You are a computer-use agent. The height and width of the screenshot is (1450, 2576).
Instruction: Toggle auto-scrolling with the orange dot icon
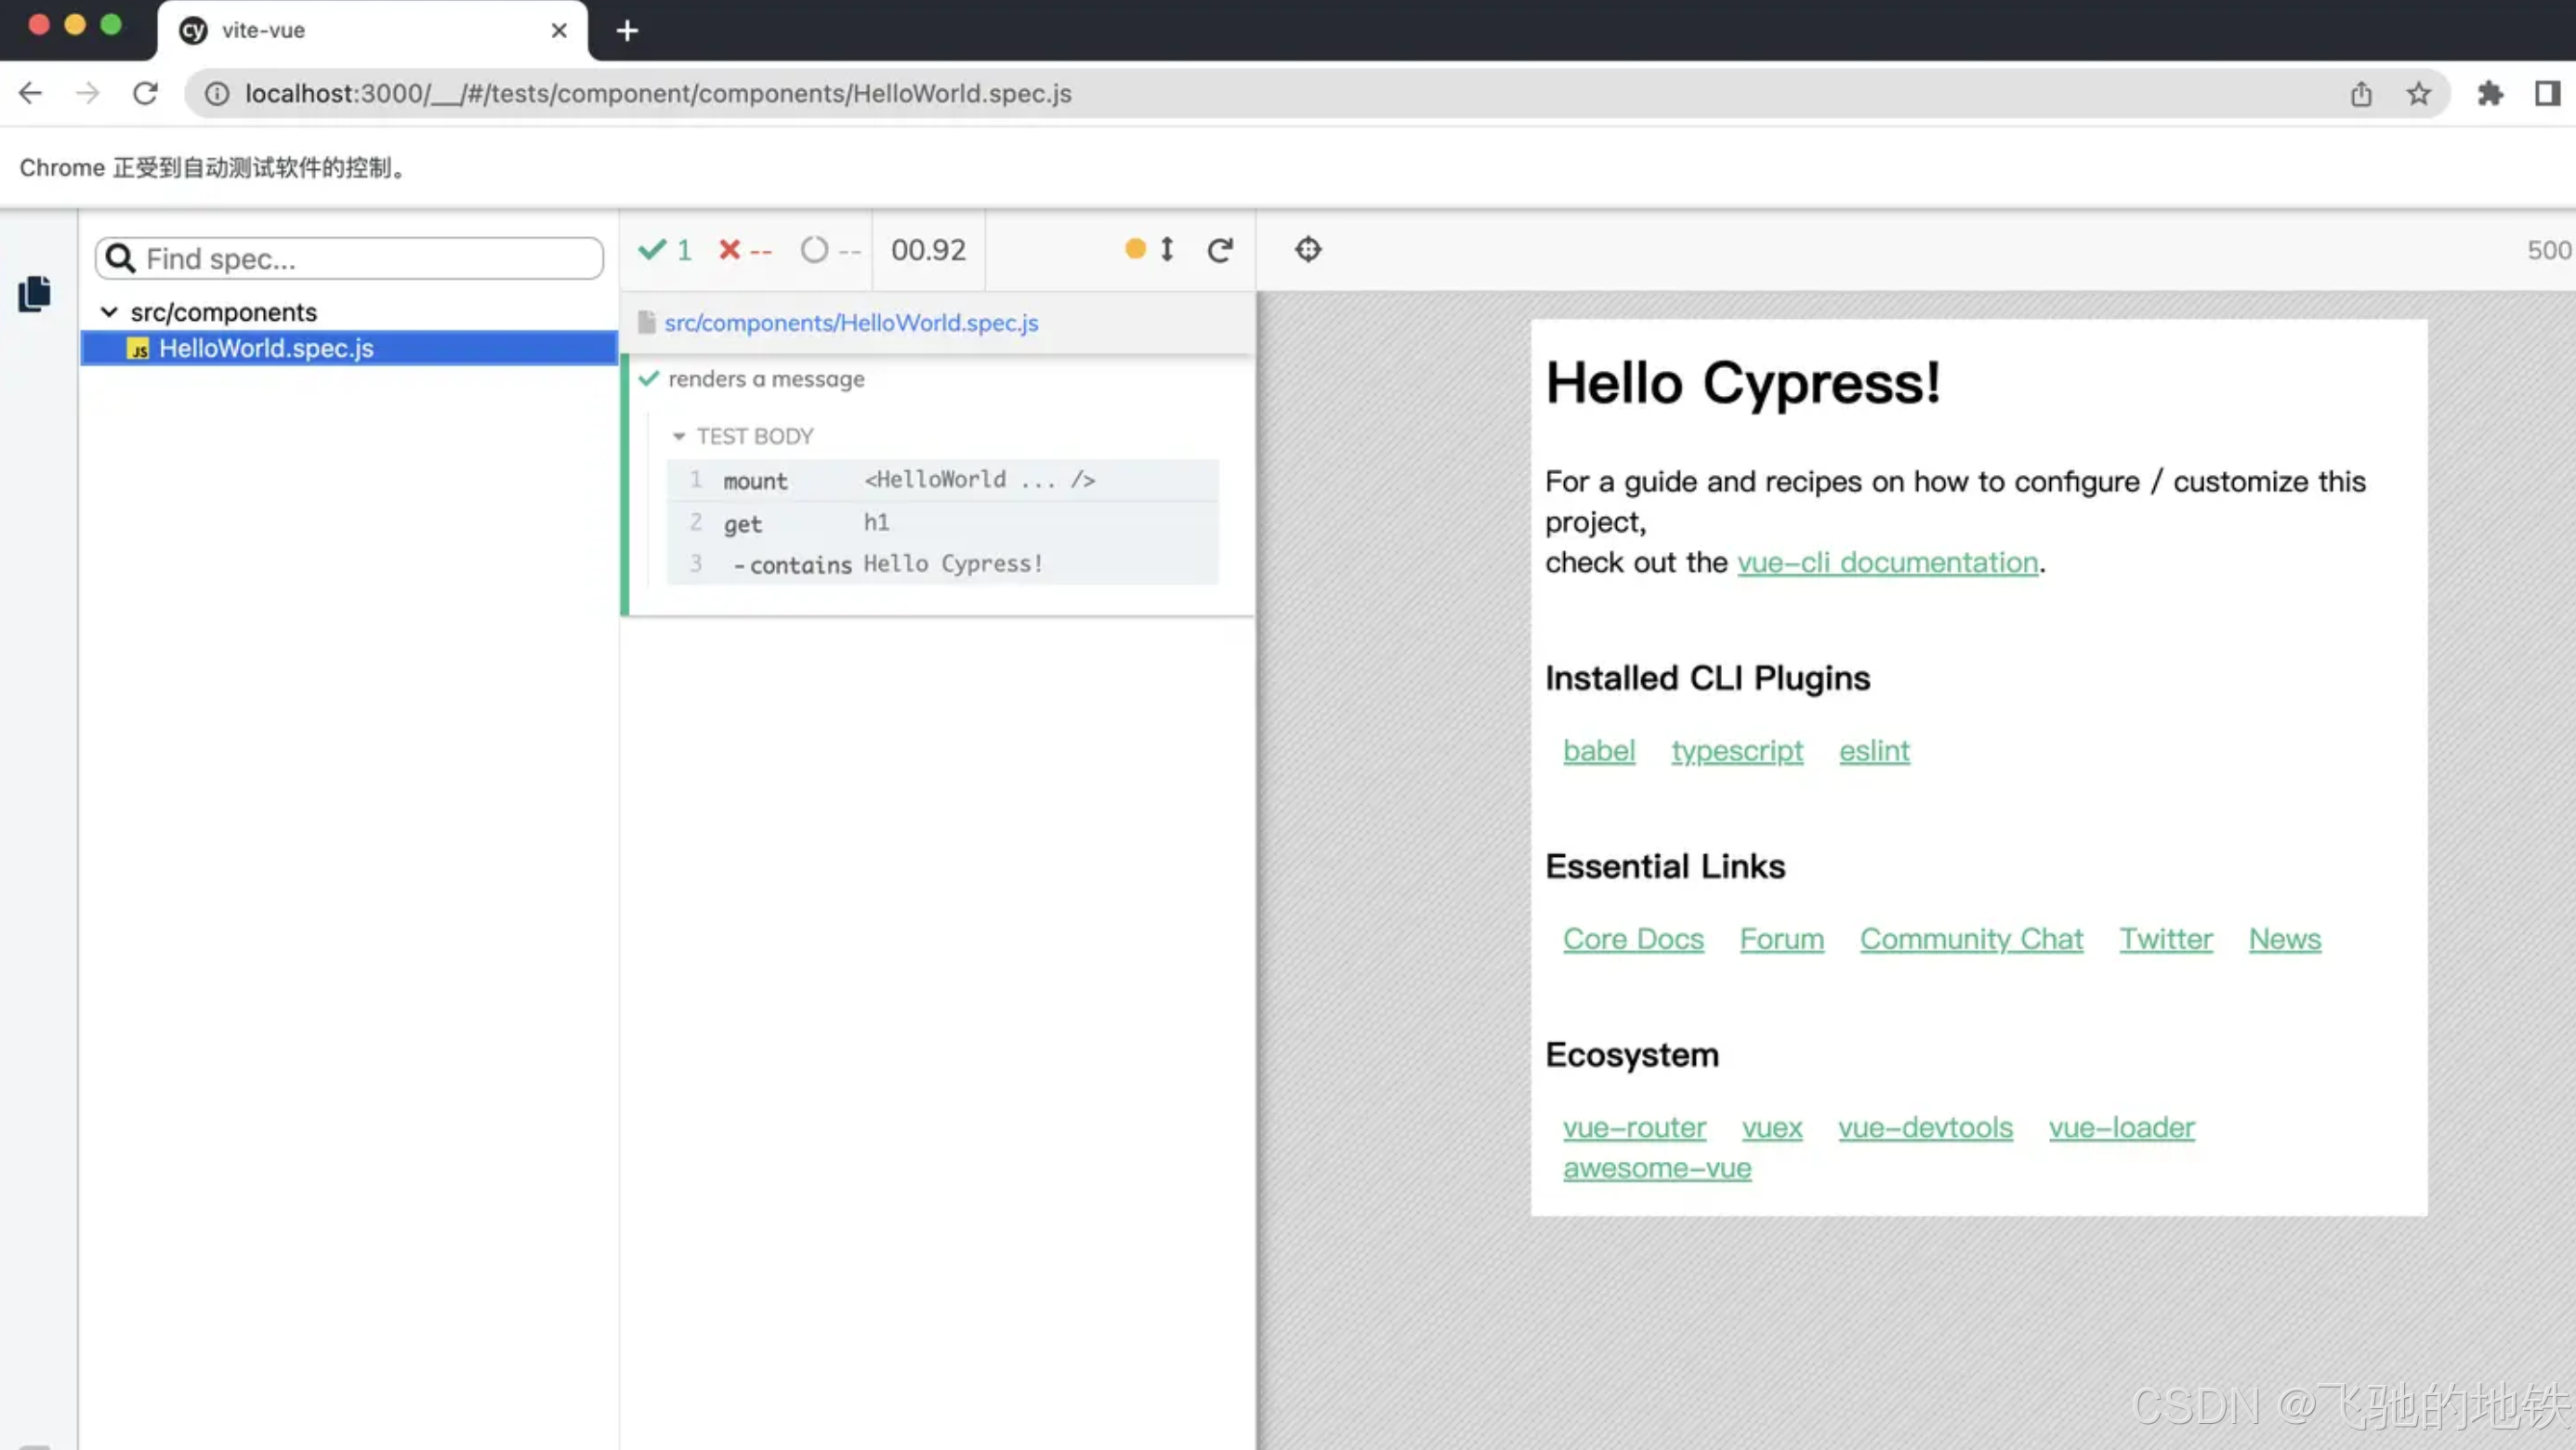(x=1135, y=249)
